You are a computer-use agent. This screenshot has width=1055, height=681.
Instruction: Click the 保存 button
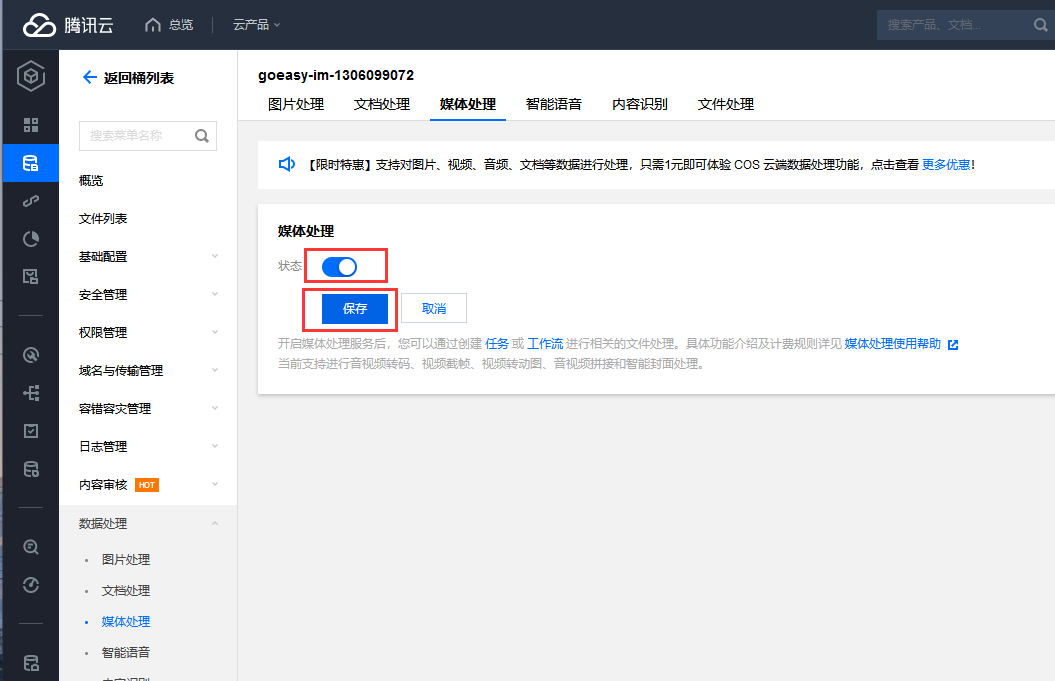point(355,309)
